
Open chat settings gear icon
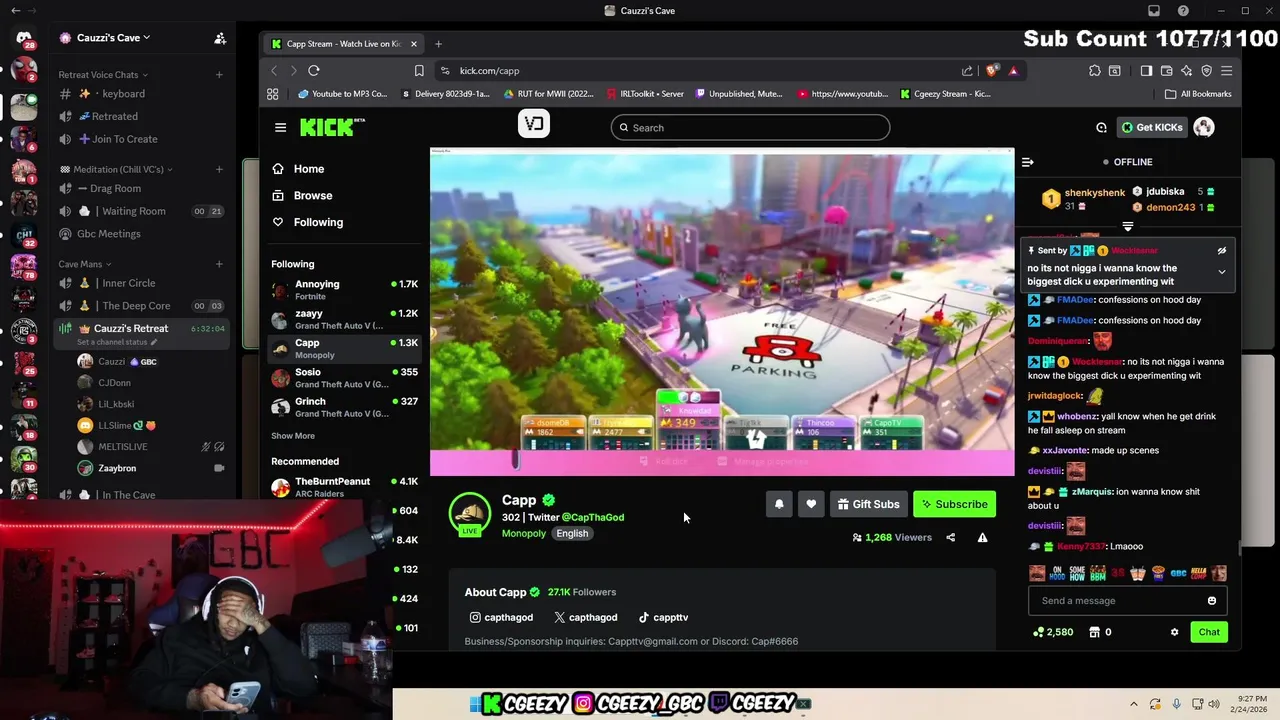click(x=1175, y=632)
